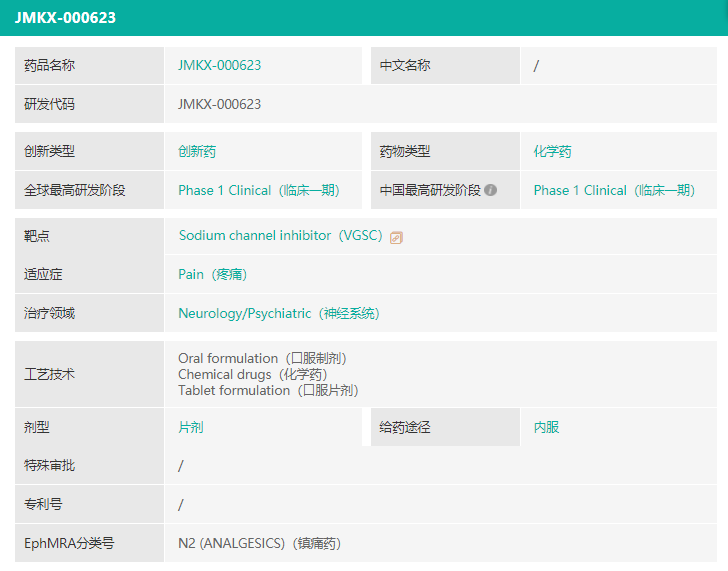Click the Chemical drugs (化学药) technology entry
The image size is (728, 571).
(252, 374)
